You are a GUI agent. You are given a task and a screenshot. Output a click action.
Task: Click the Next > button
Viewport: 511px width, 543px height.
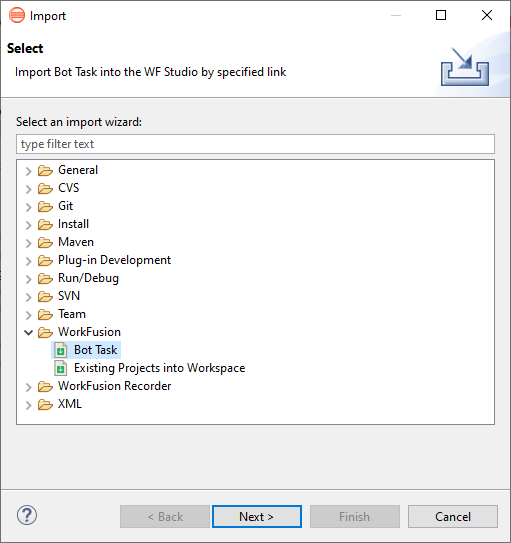(257, 517)
